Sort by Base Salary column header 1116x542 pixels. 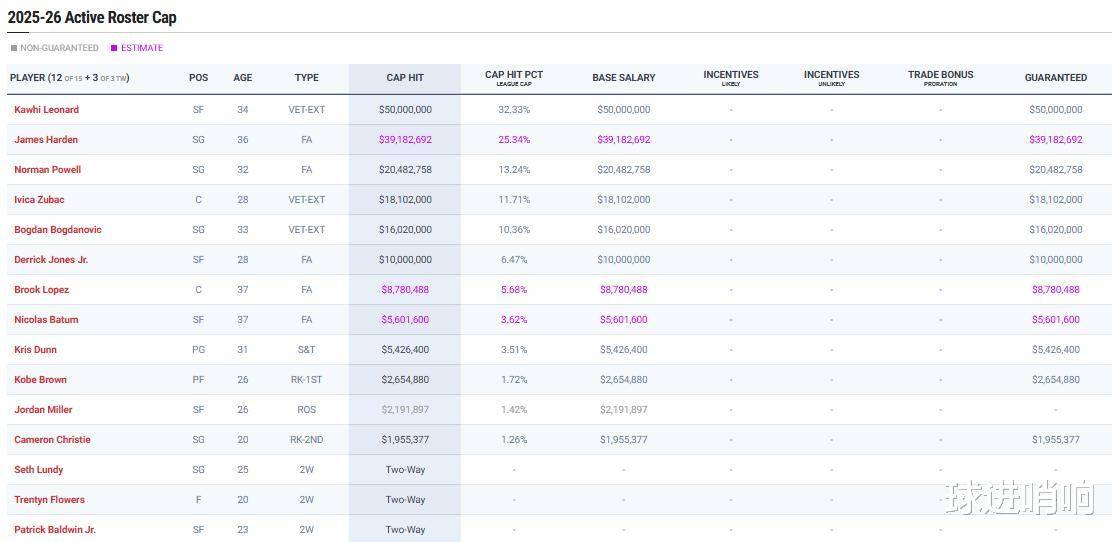tap(623, 78)
